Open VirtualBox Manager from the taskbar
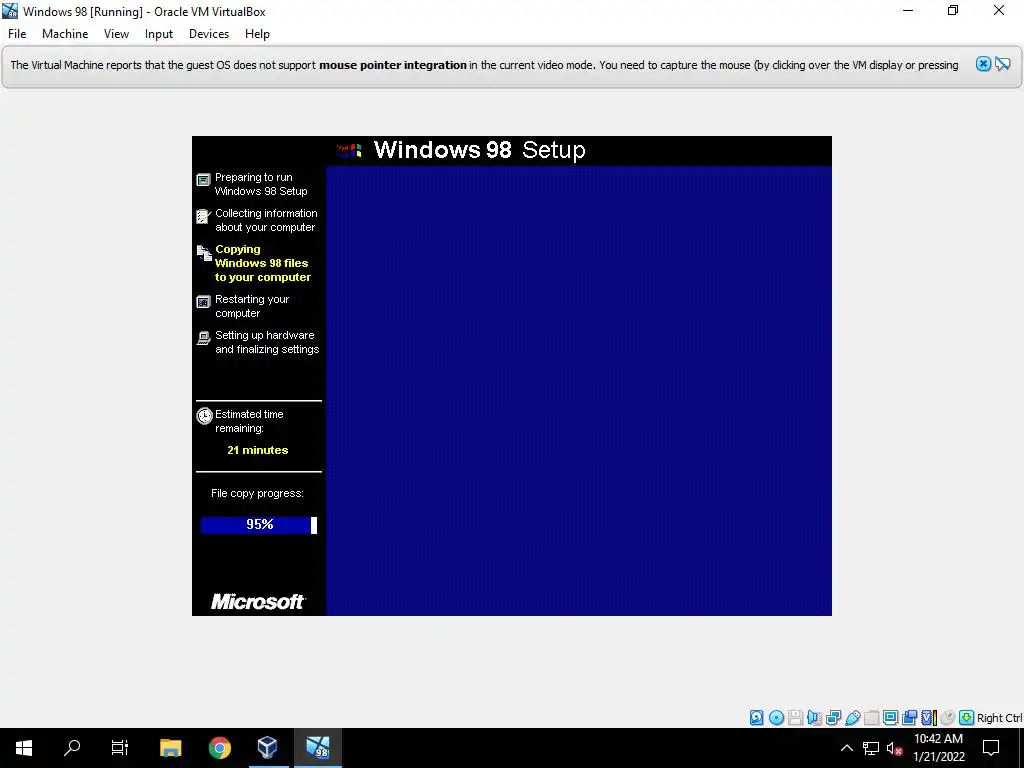Image resolution: width=1024 pixels, height=768 pixels. (x=267, y=748)
